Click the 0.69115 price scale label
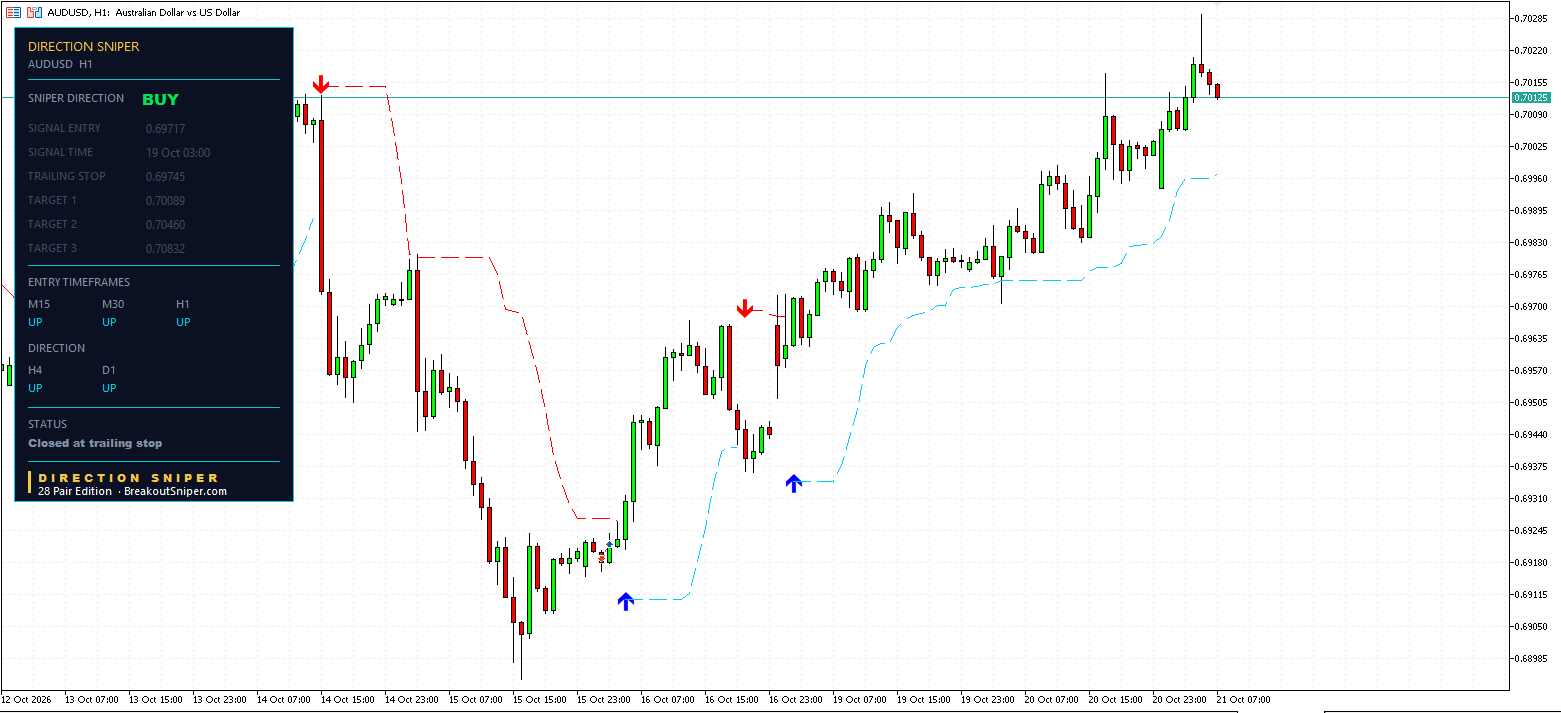 point(1532,594)
